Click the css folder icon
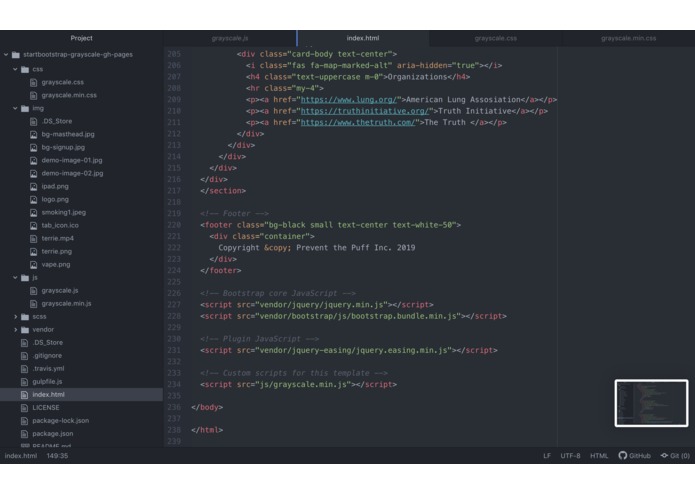 point(25,69)
